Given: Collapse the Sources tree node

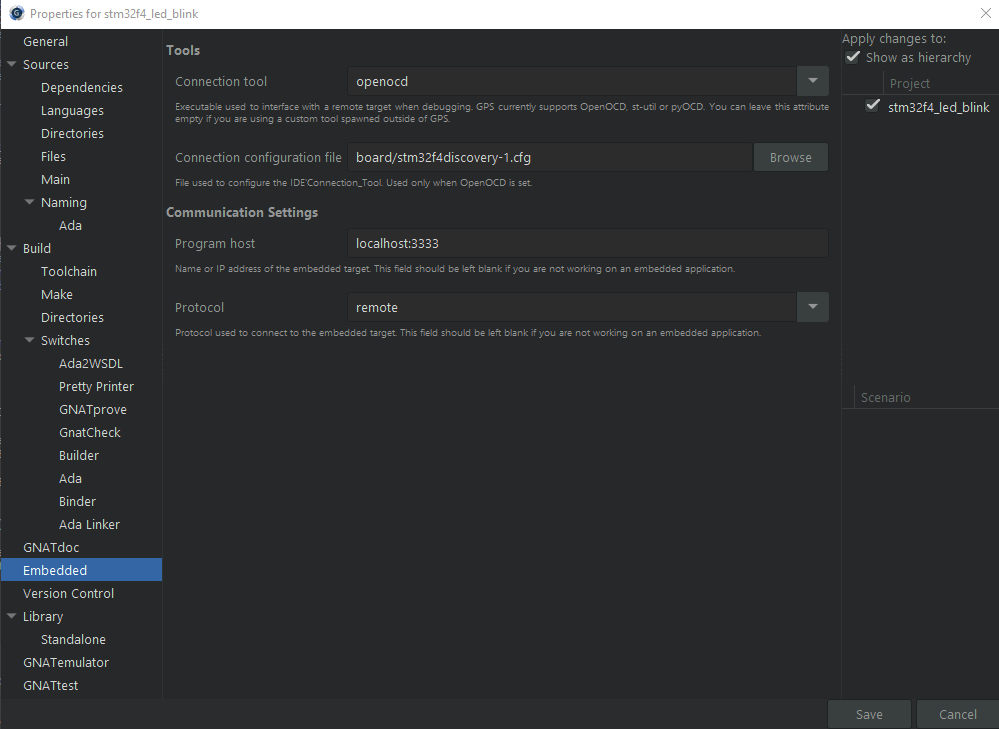Looking at the screenshot, I should [11, 65].
